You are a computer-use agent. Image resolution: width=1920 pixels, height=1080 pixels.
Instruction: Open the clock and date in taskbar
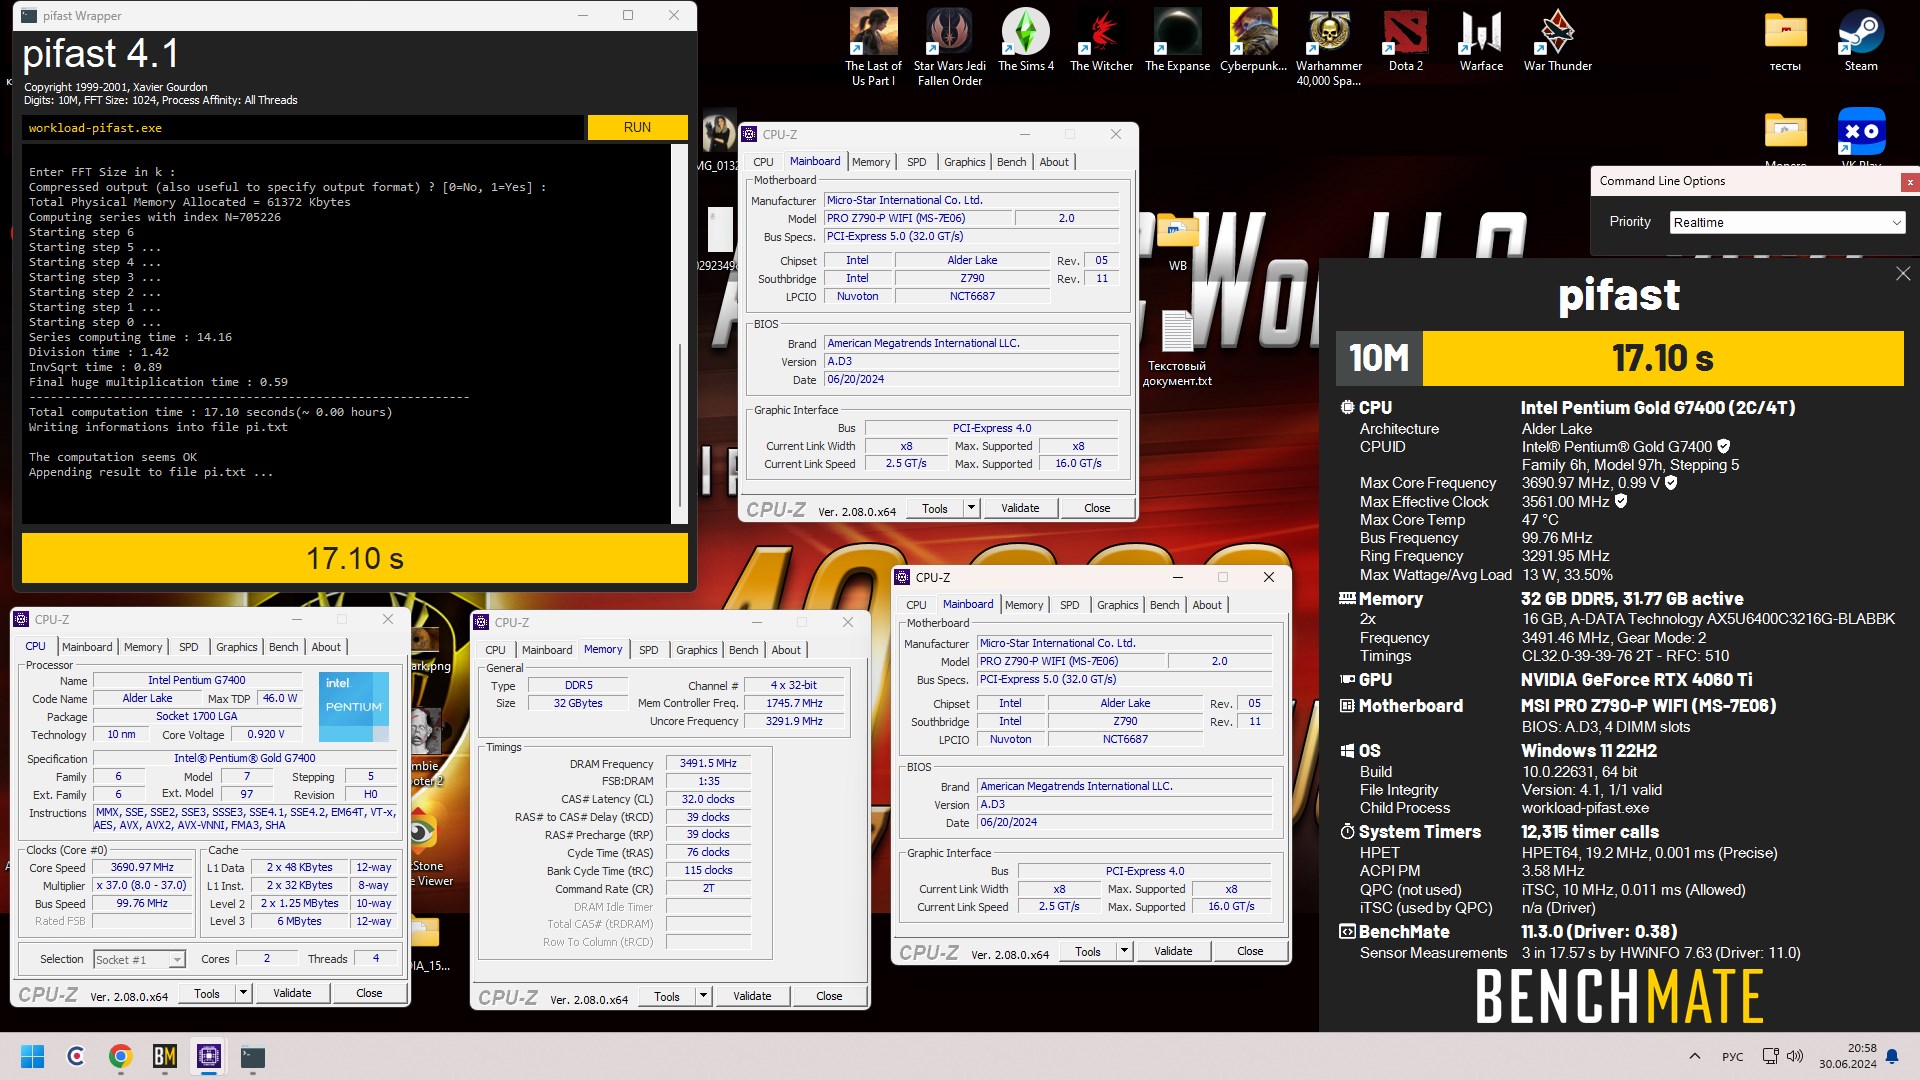(x=1848, y=1056)
